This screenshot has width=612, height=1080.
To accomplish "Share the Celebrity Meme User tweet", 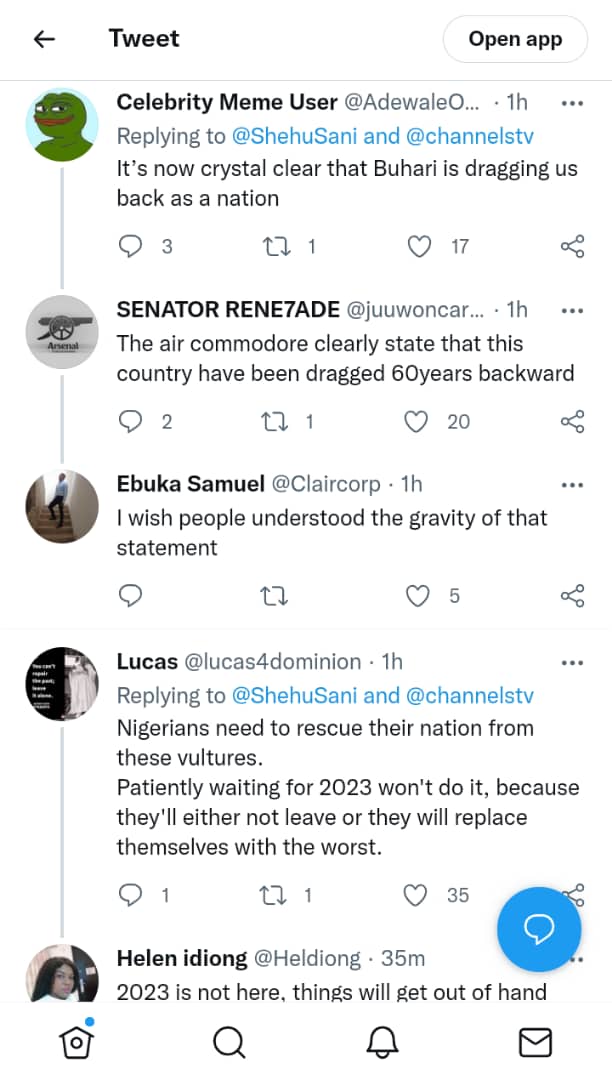I will click(x=572, y=246).
